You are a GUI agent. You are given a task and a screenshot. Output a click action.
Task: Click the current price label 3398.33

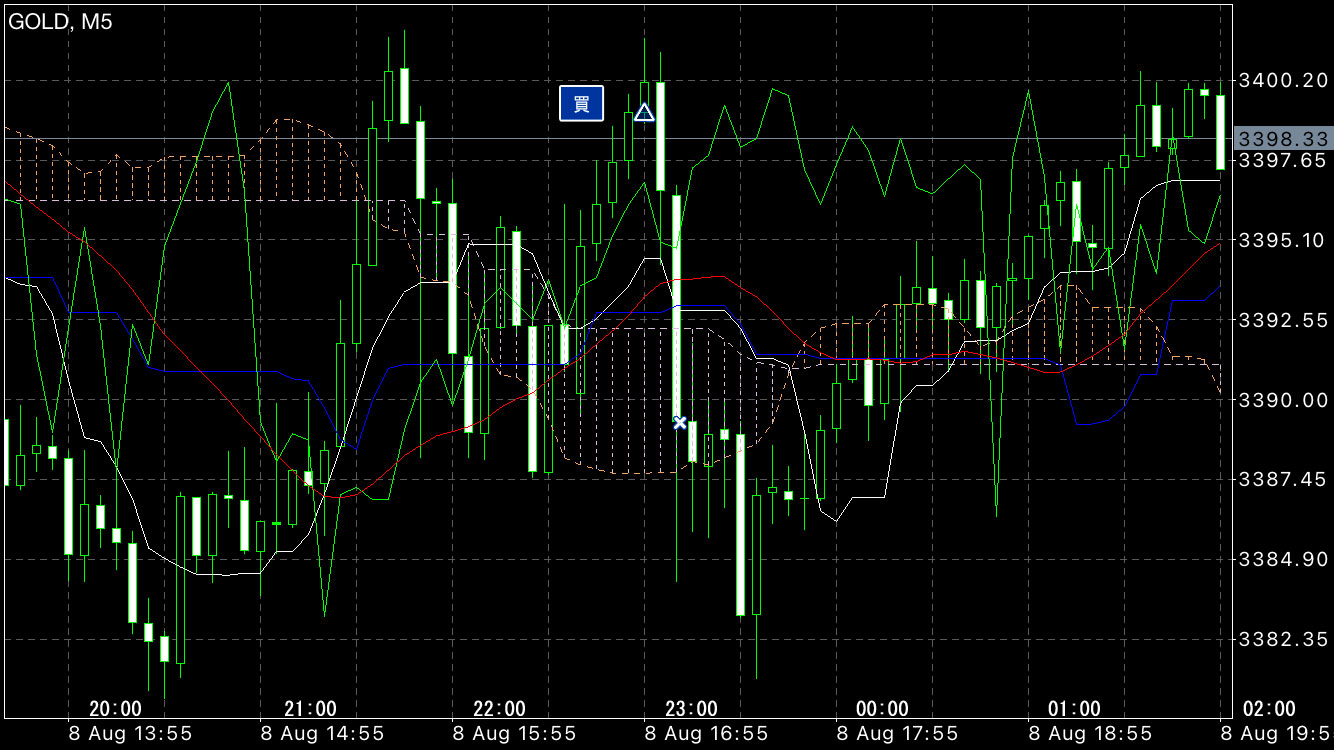pyautogui.click(x=1281, y=138)
